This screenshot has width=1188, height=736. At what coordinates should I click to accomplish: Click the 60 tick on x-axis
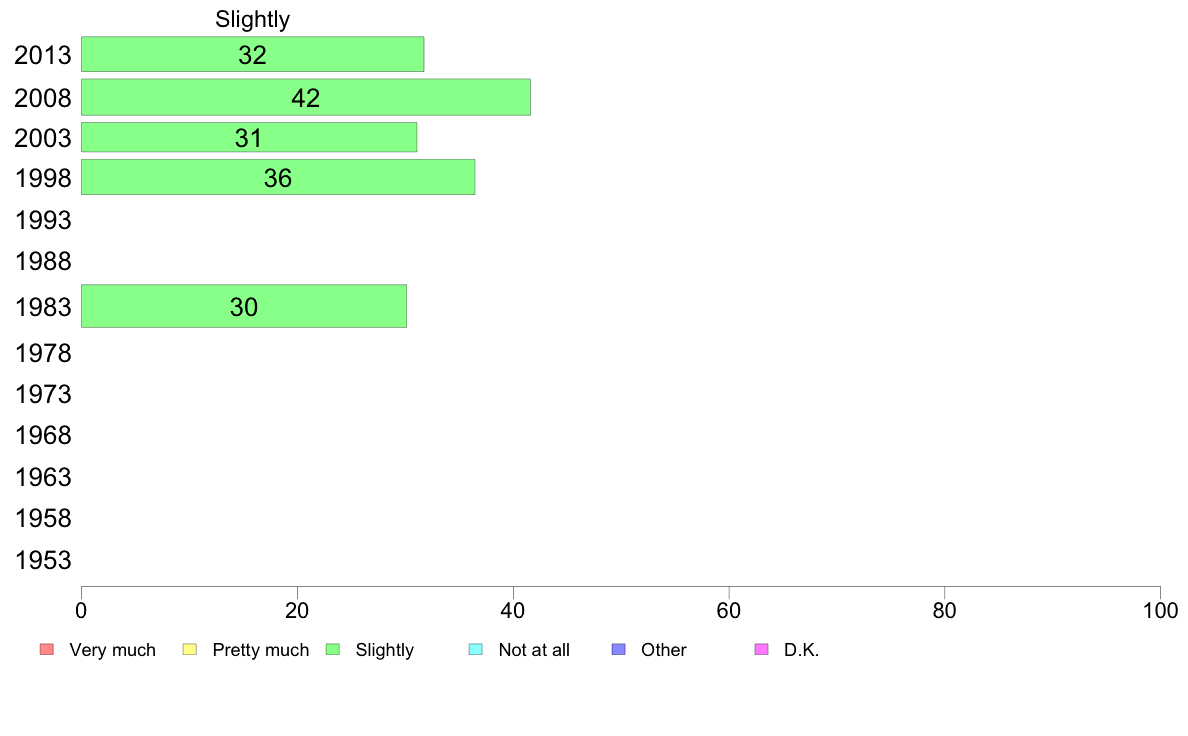click(729, 610)
